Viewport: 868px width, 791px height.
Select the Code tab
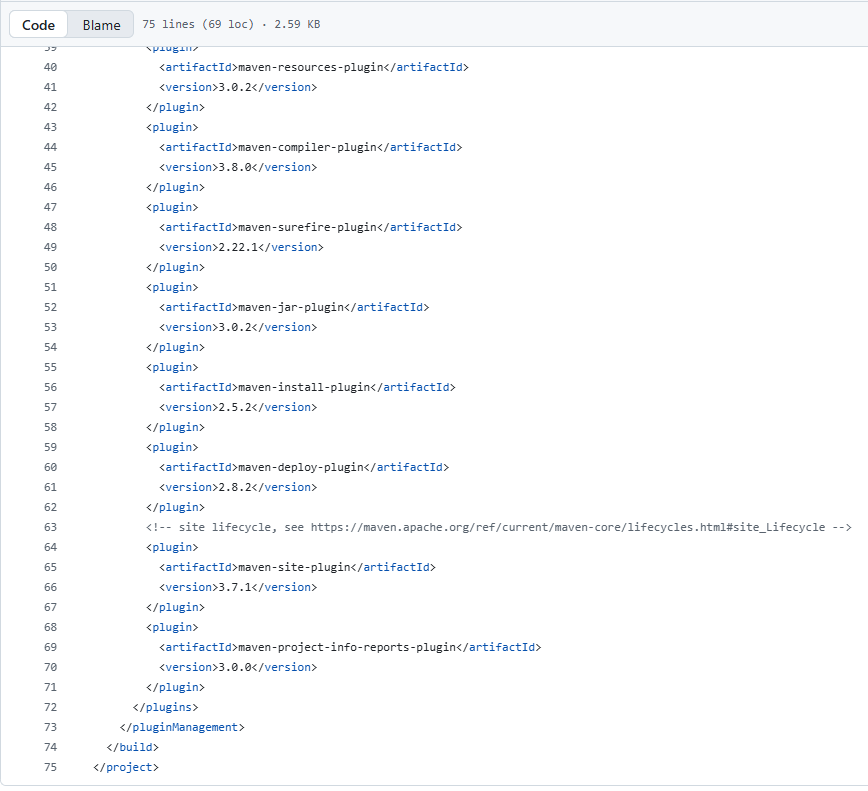pyautogui.click(x=38, y=24)
